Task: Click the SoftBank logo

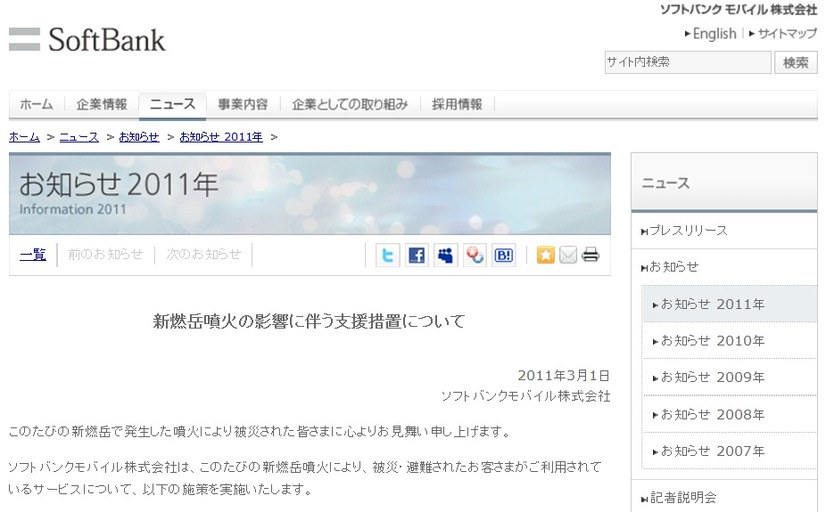Action: 87,40
